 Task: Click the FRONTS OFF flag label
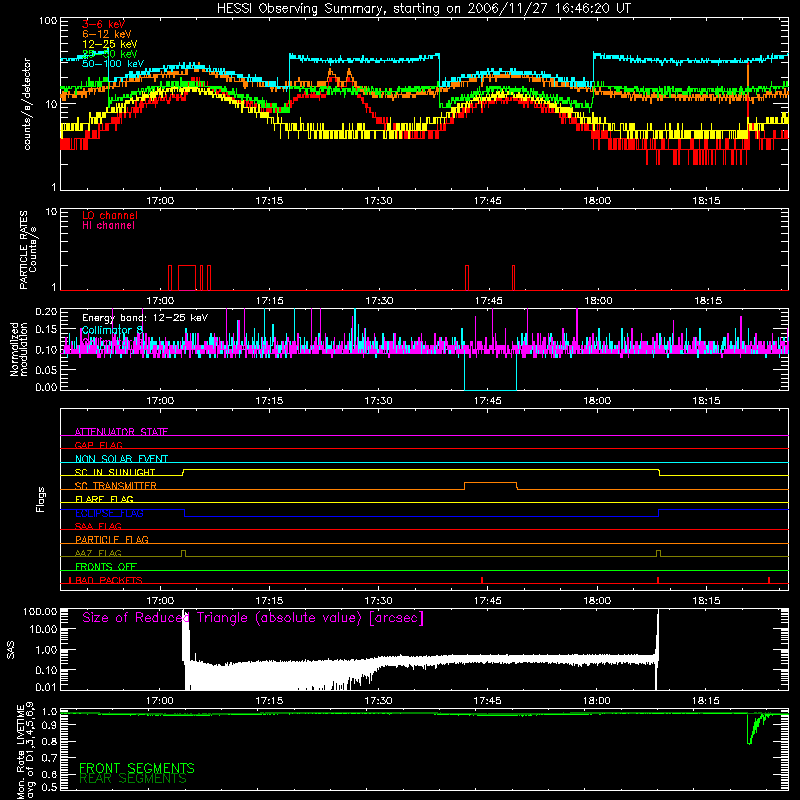click(x=106, y=566)
